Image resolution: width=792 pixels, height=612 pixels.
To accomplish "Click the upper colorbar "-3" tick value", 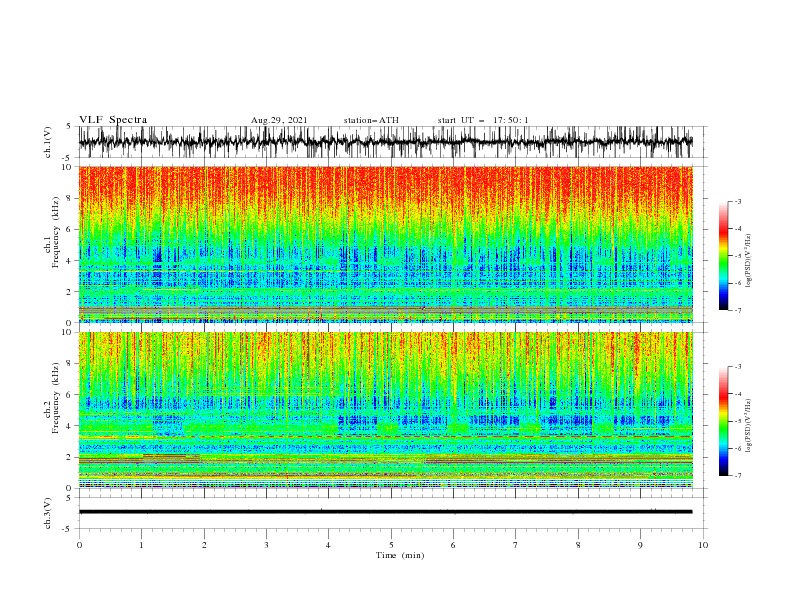I will (x=738, y=201).
